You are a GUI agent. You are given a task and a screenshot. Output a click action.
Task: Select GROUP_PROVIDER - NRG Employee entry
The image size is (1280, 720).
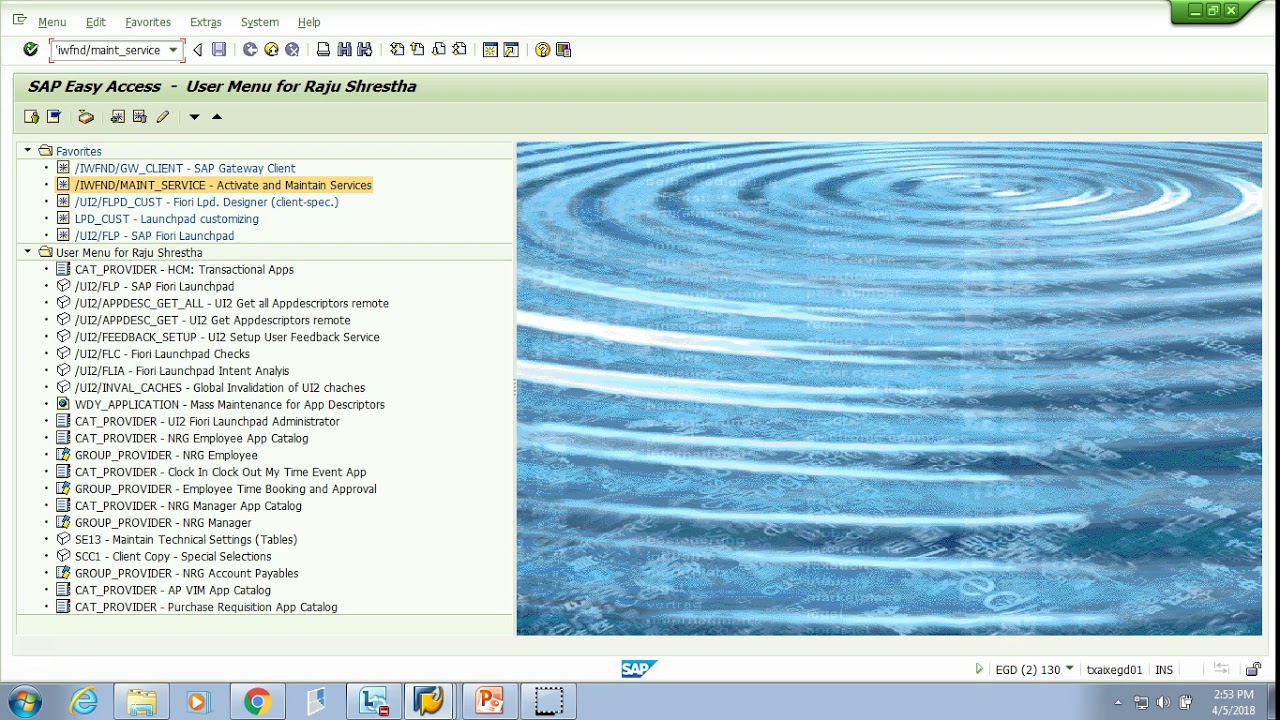click(166, 455)
